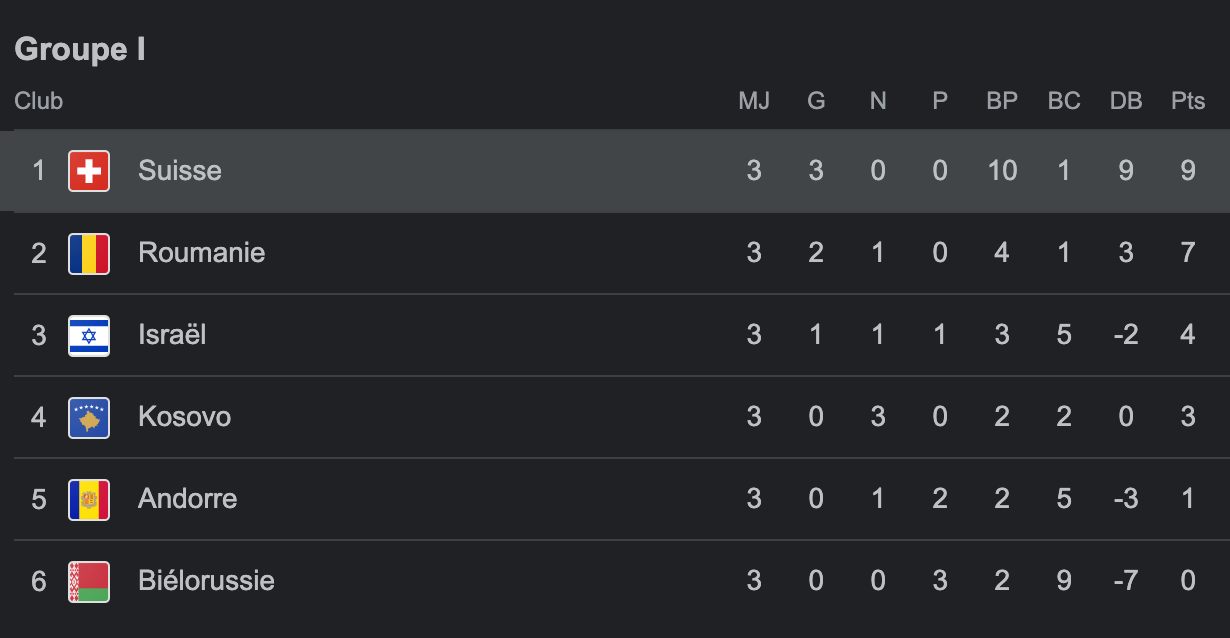This screenshot has width=1230, height=638.
Task: Click the Groupe I heading
Action: [x=80, y=49]
